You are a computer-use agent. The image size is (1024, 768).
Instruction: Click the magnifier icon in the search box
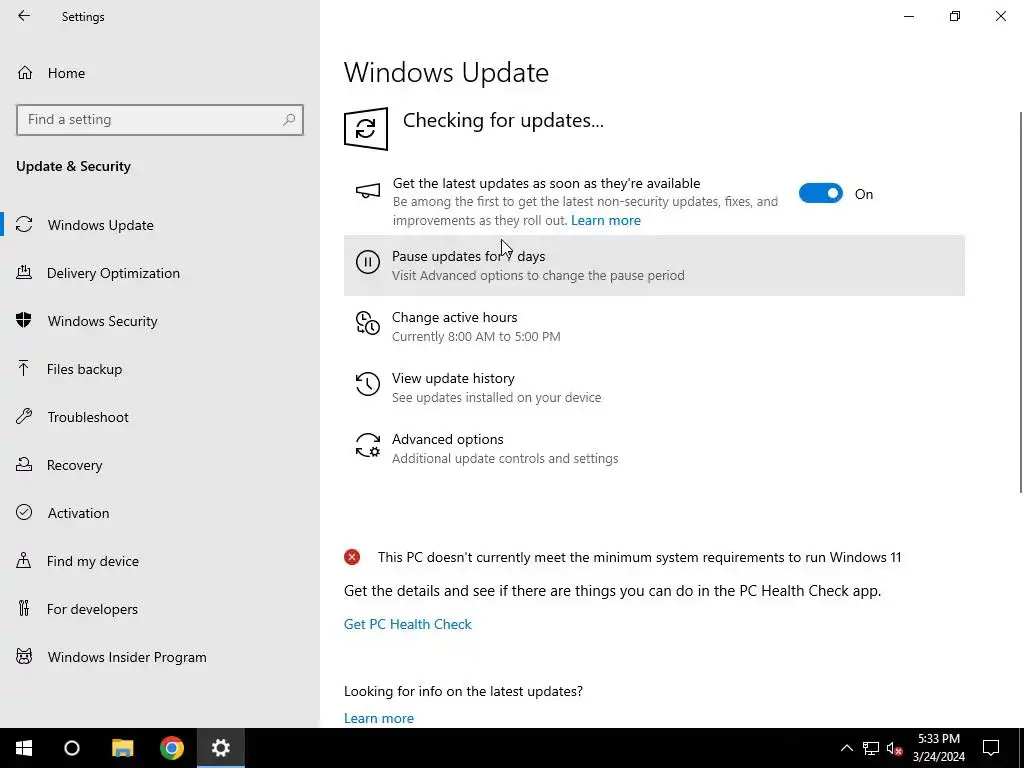(289, 120)
